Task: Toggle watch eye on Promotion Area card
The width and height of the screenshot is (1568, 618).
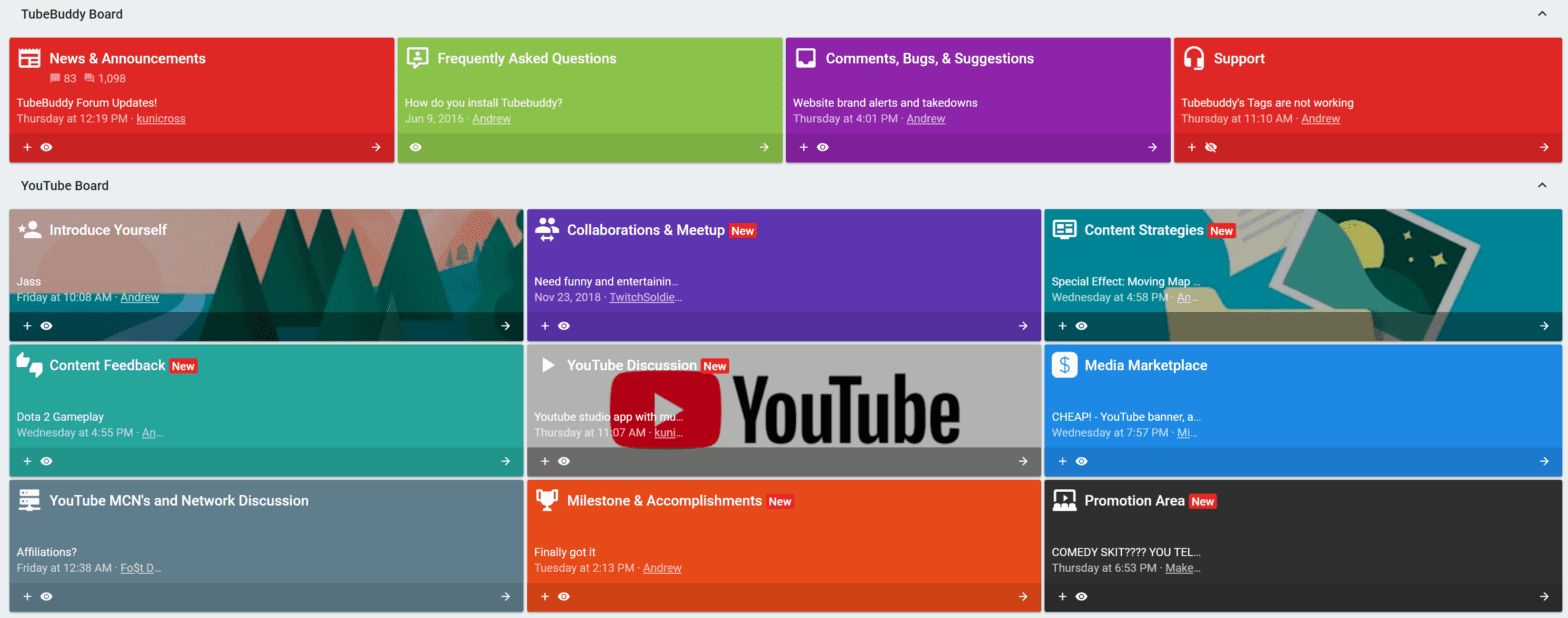Action: (1081, 597)
